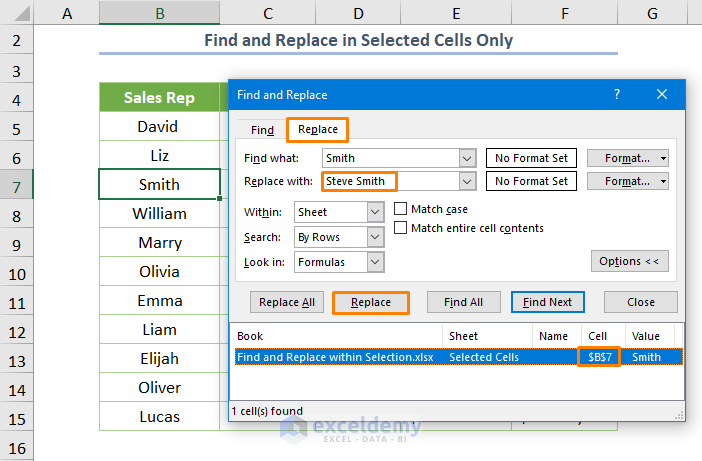Toggle Match entire cell contents
This screenshot has width=702, height=461.
coord(401,228)
